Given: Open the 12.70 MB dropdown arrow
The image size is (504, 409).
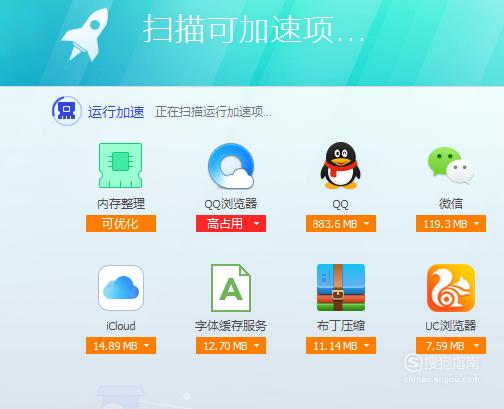Looking at the screenshot, I should [257, 346].
